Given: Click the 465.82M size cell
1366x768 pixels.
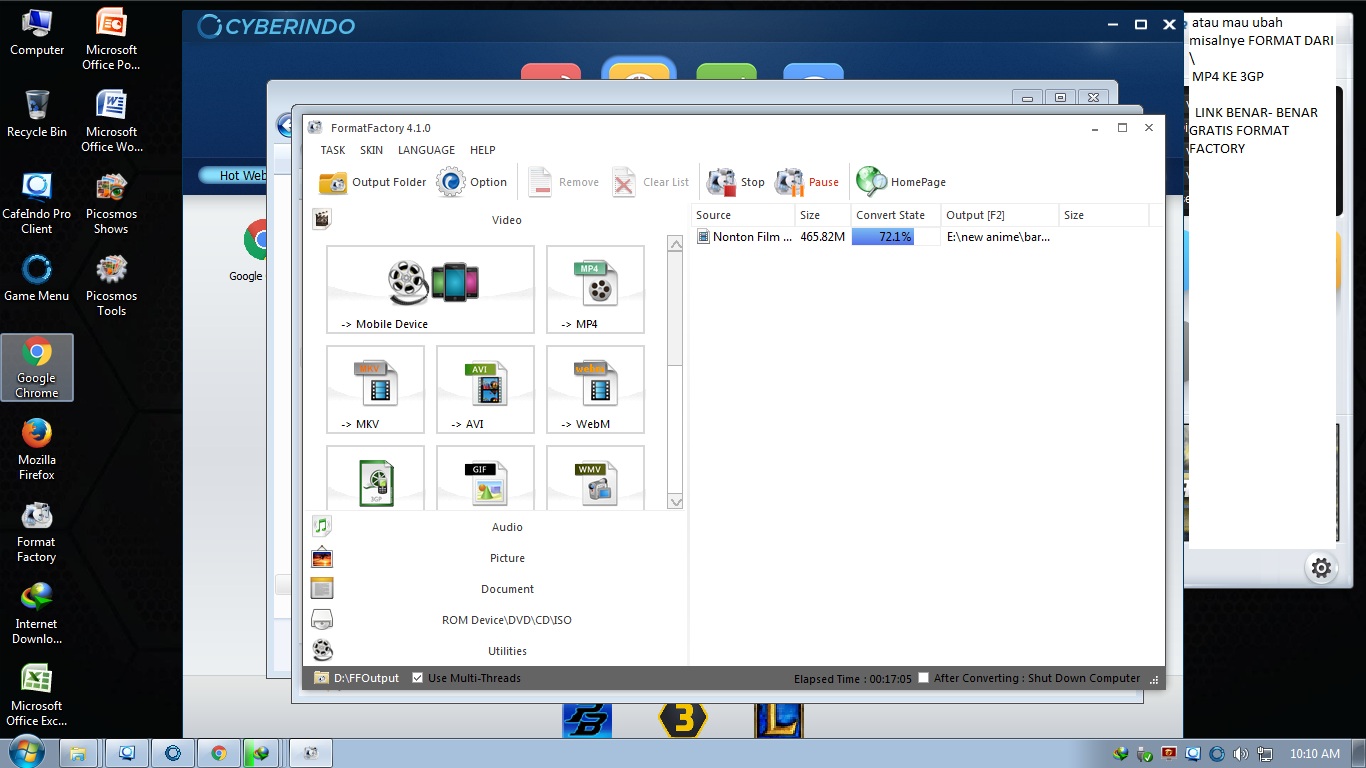Looking at the screenshot, I should coord(823,237).
